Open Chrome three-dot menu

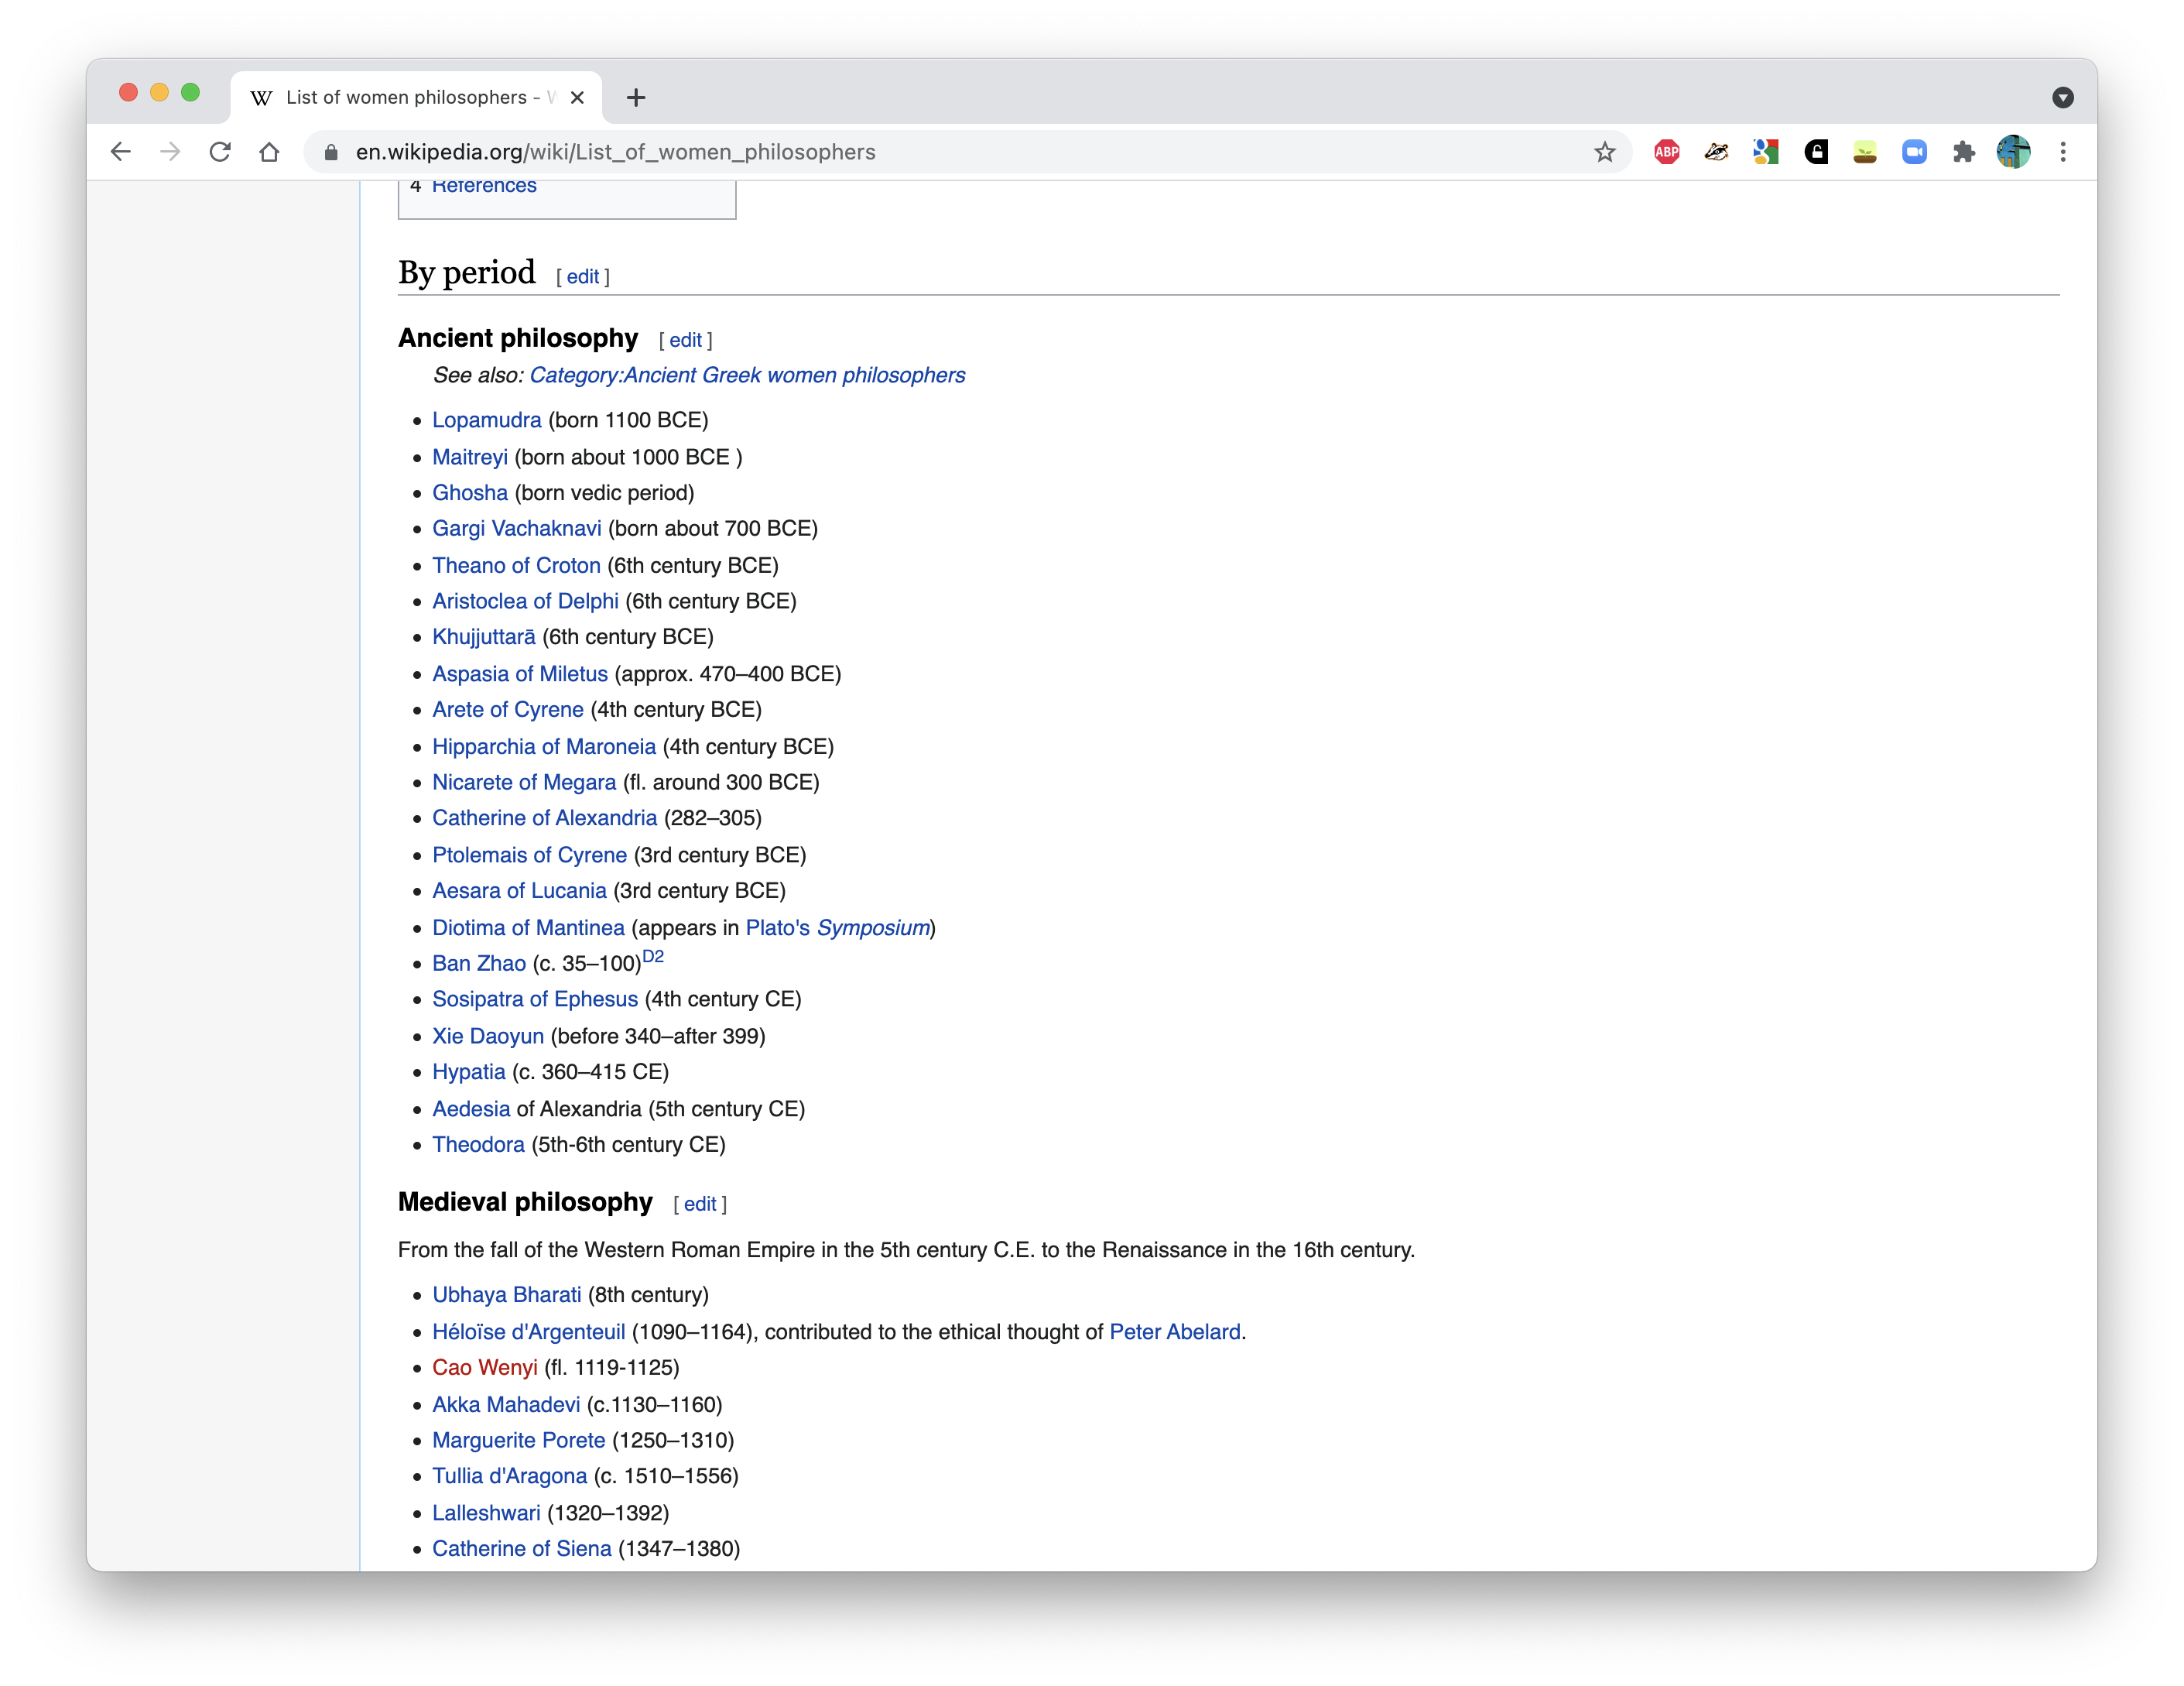click(2063, 152)
